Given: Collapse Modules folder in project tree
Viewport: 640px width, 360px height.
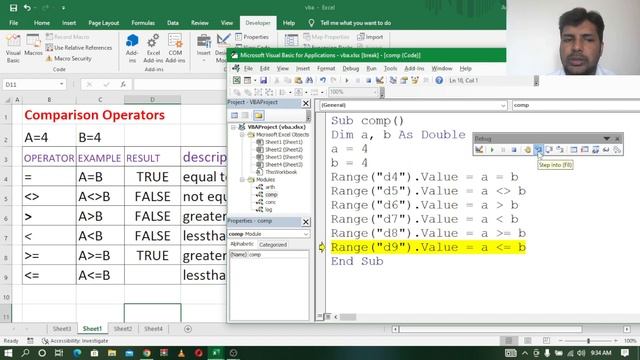Looking at the screenshot, I should pyautogui.click(x=242, y=180).
